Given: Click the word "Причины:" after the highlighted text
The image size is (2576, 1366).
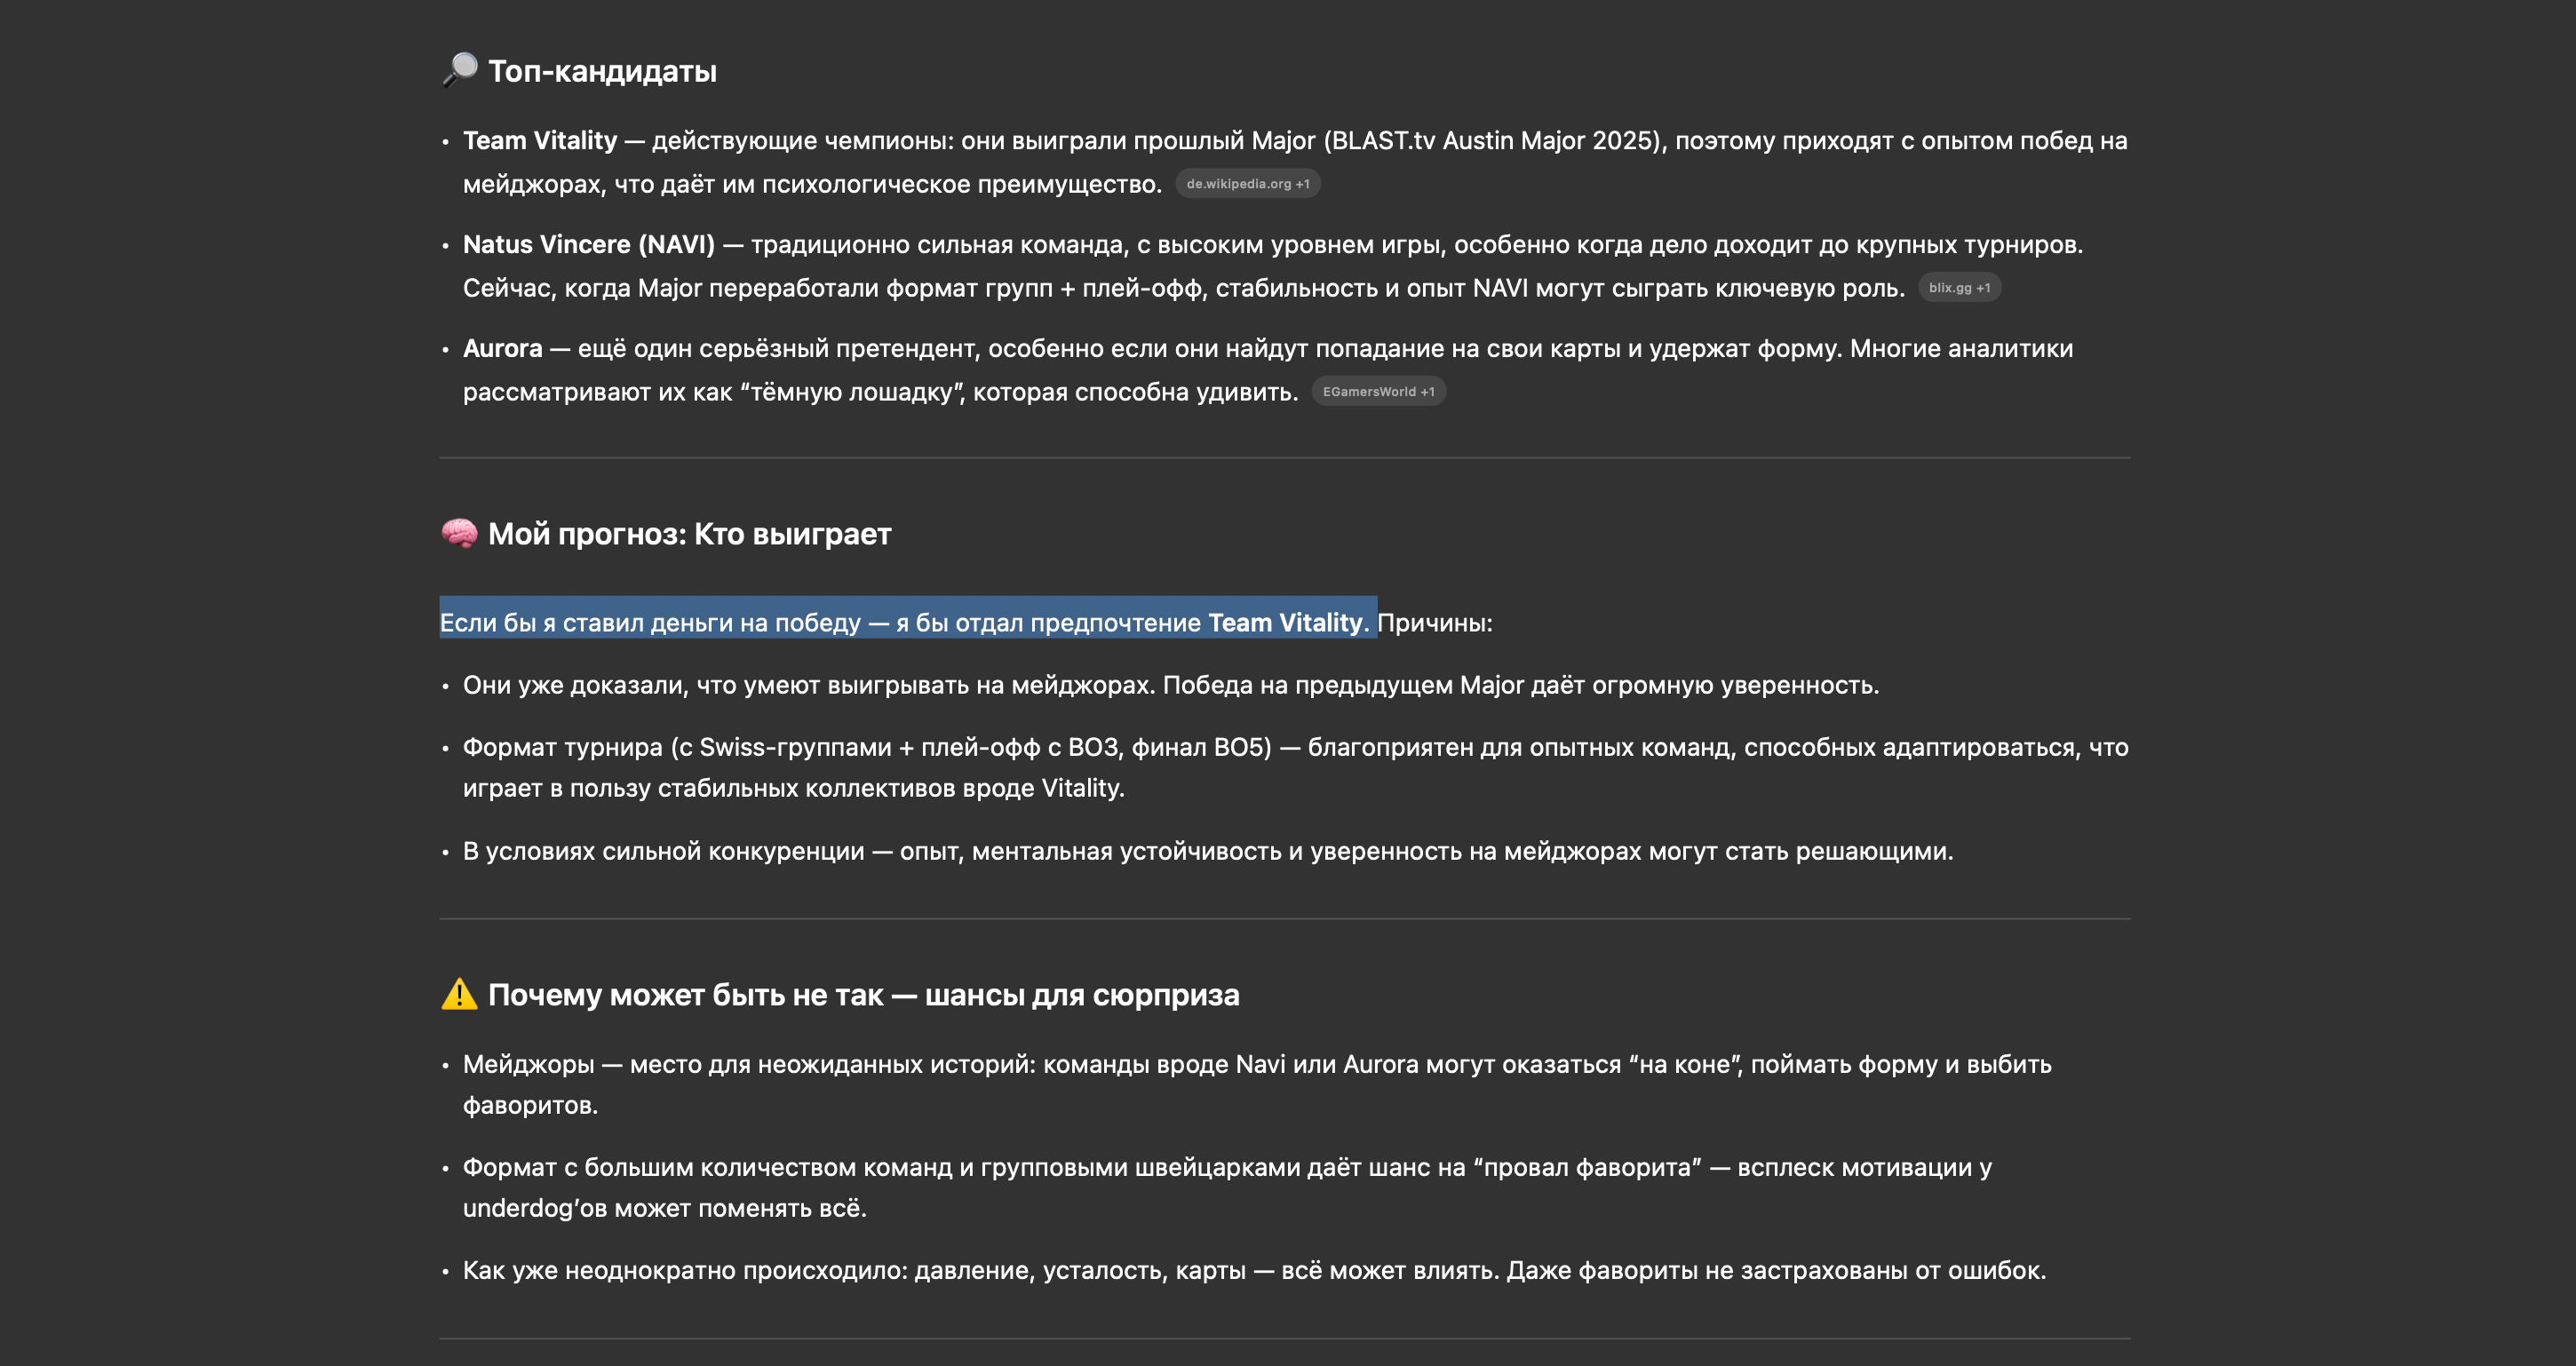Looking at the screenshot, I should pyautogui.click(x=1434, y=623).
